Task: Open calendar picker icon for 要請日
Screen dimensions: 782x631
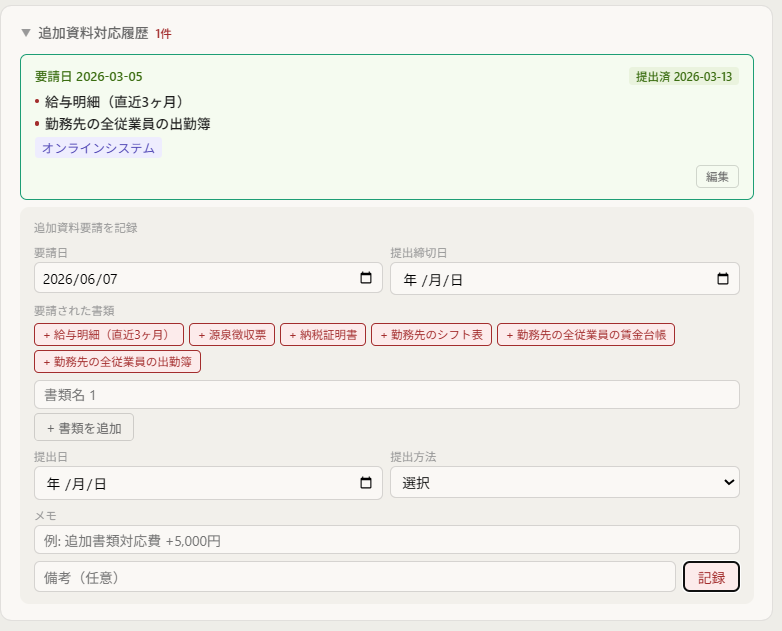Action: click(x=366, y=278)
